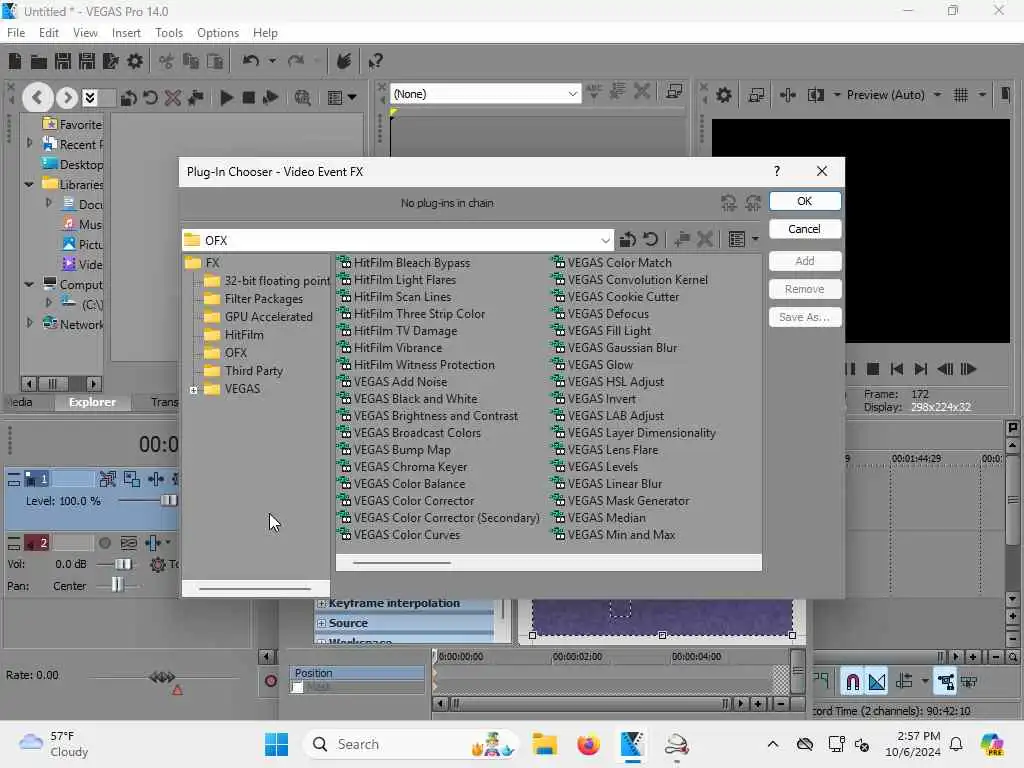Expand the Source section
The height and width of the screenshot is (768, 1024).
tap(321, 624)
